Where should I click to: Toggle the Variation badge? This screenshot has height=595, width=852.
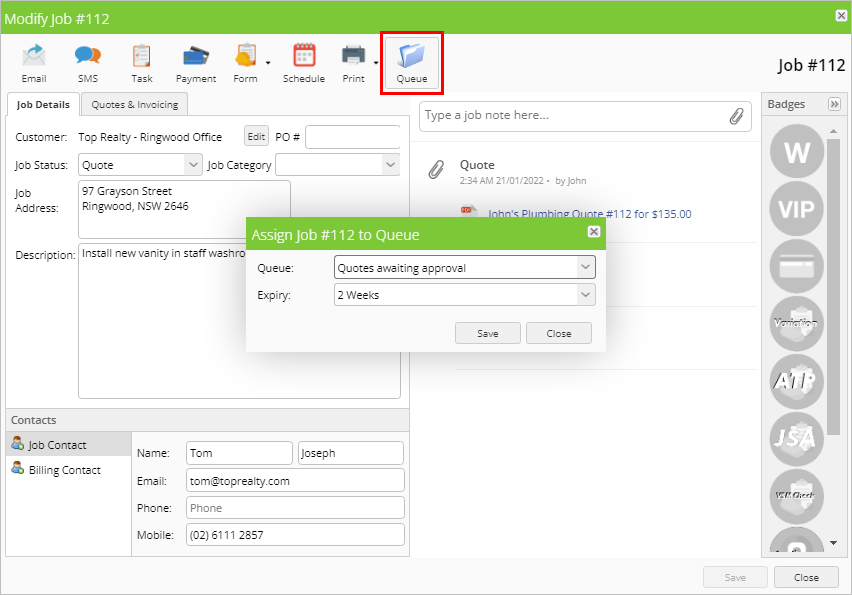797,324
